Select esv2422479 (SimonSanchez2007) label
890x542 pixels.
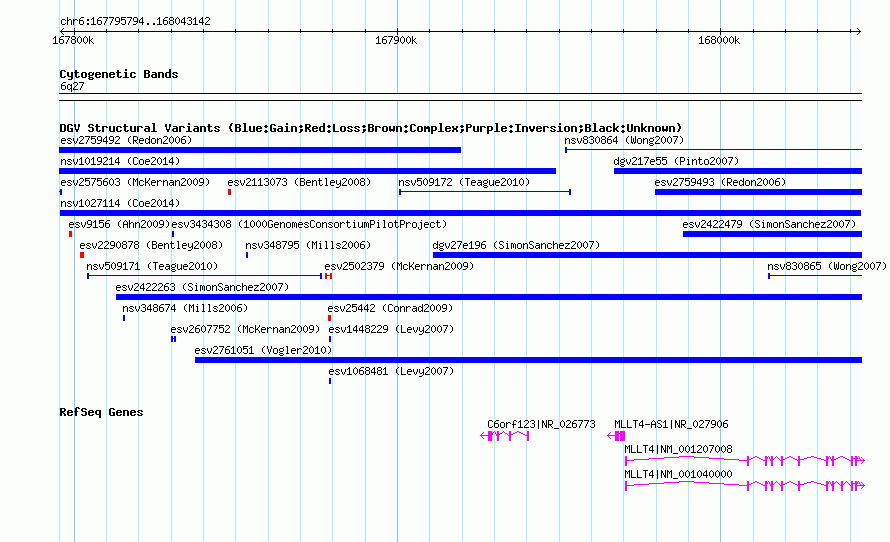click(769, 224)
